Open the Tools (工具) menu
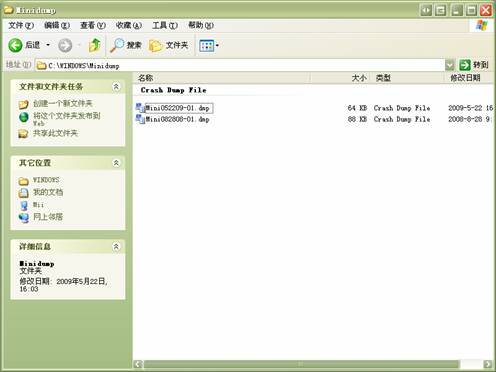 coord(165,25)
